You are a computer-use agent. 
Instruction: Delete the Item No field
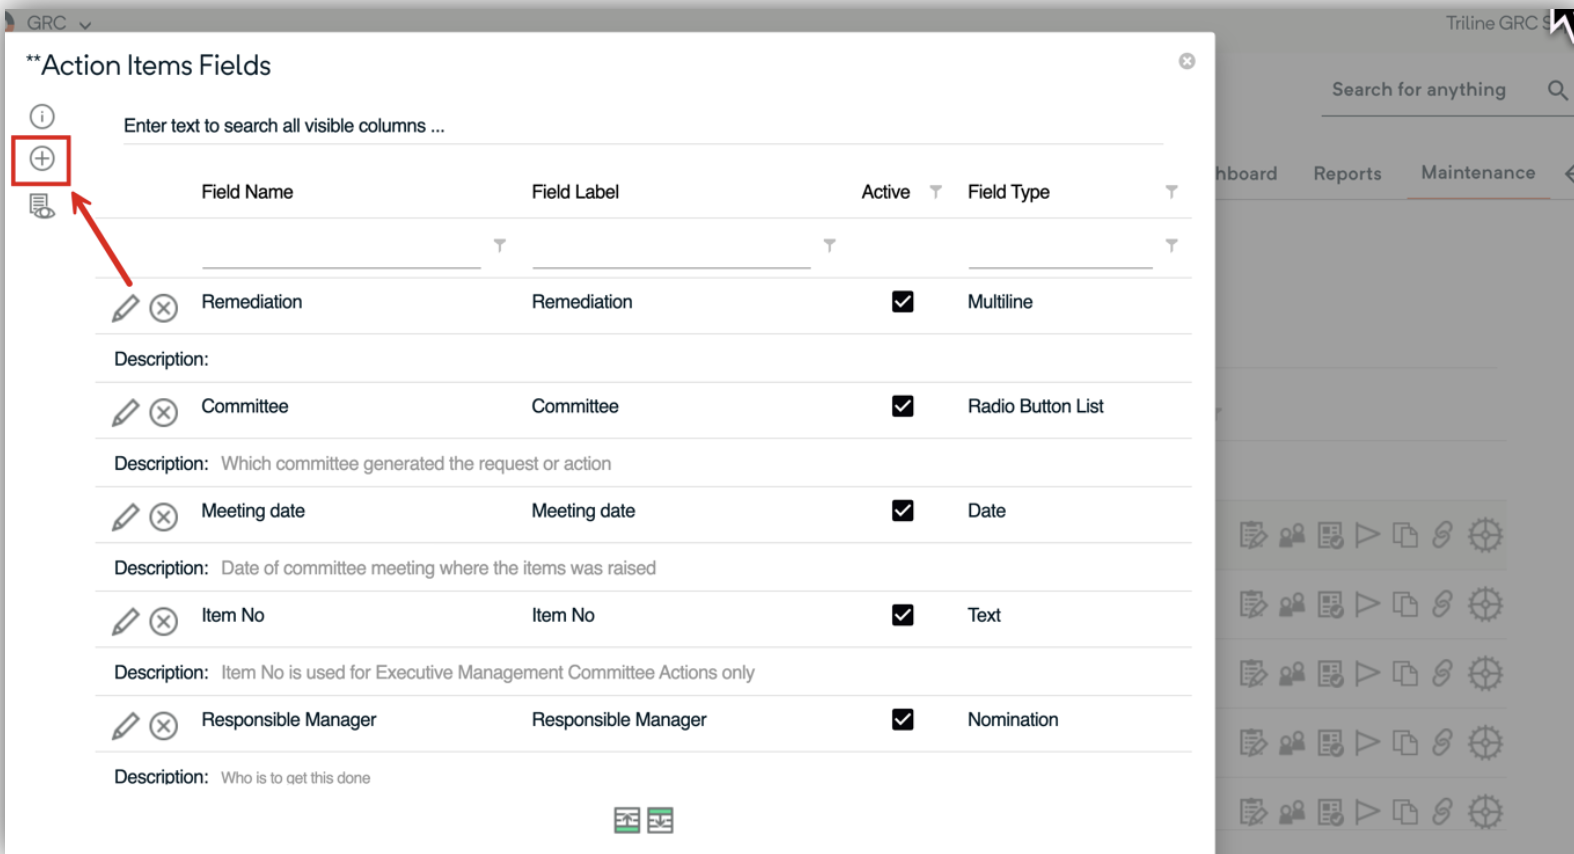pos(164,621)
